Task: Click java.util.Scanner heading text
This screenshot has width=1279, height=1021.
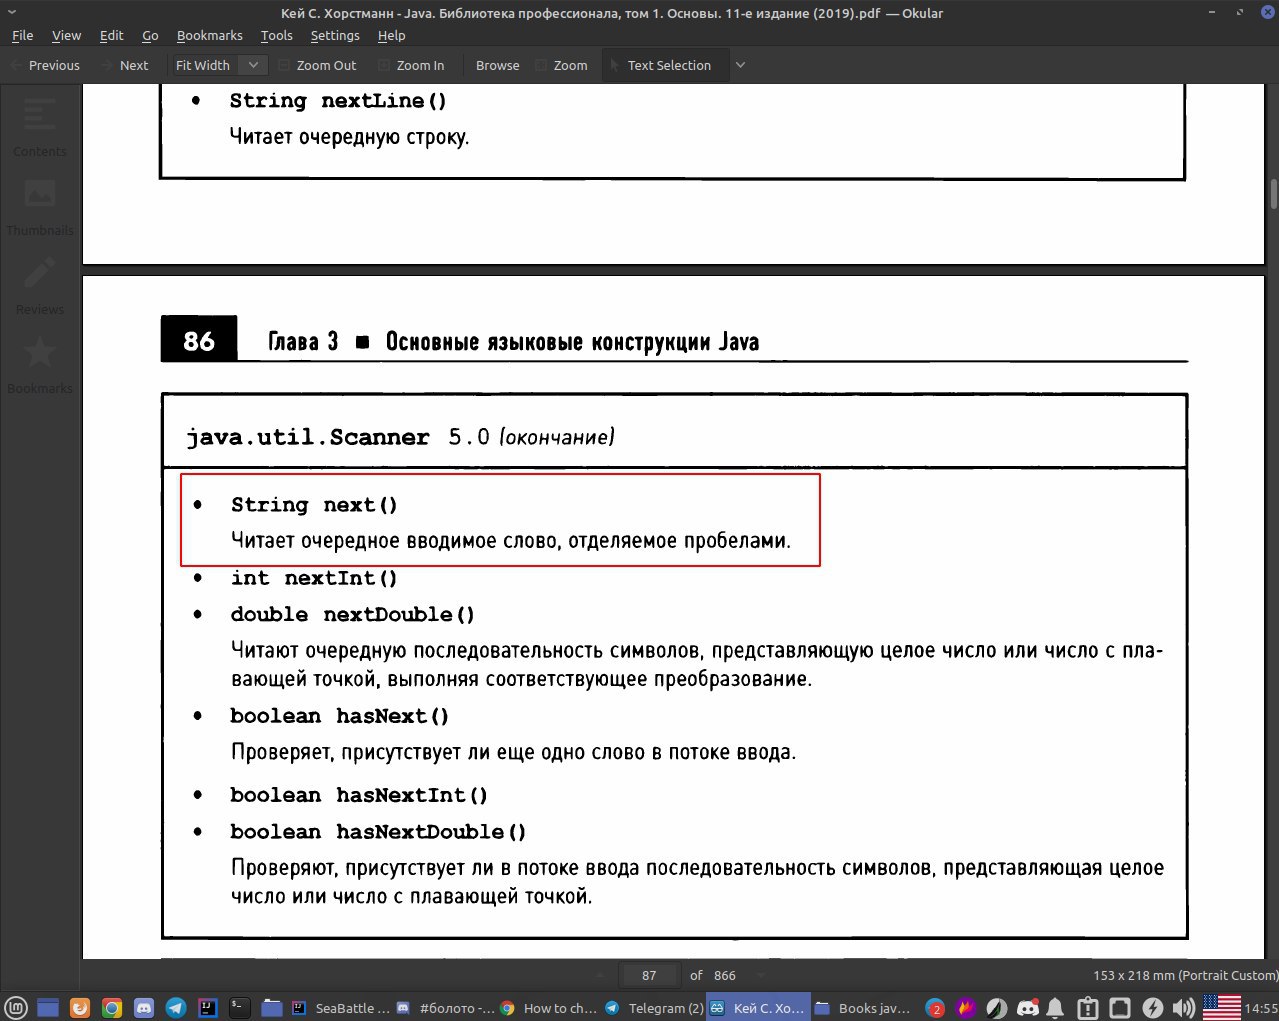Action: coord(308,438)
